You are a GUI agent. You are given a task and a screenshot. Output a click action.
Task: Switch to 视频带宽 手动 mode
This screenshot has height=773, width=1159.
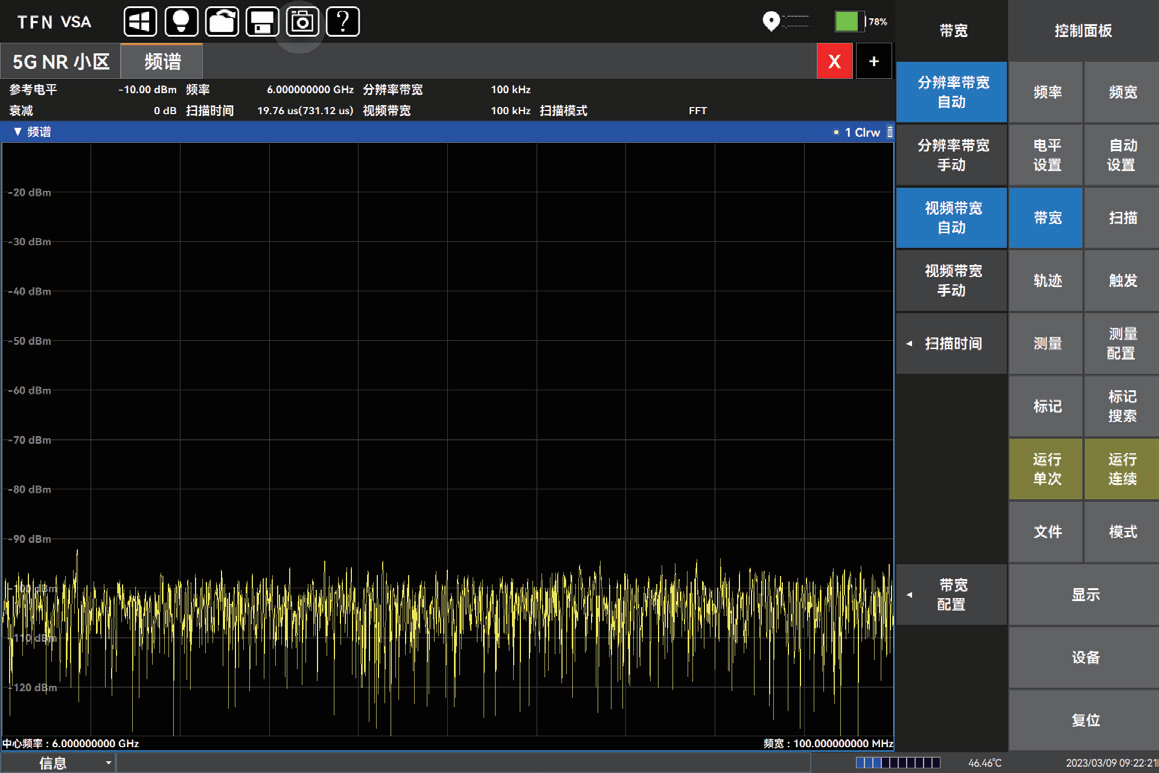coord(952,280)
